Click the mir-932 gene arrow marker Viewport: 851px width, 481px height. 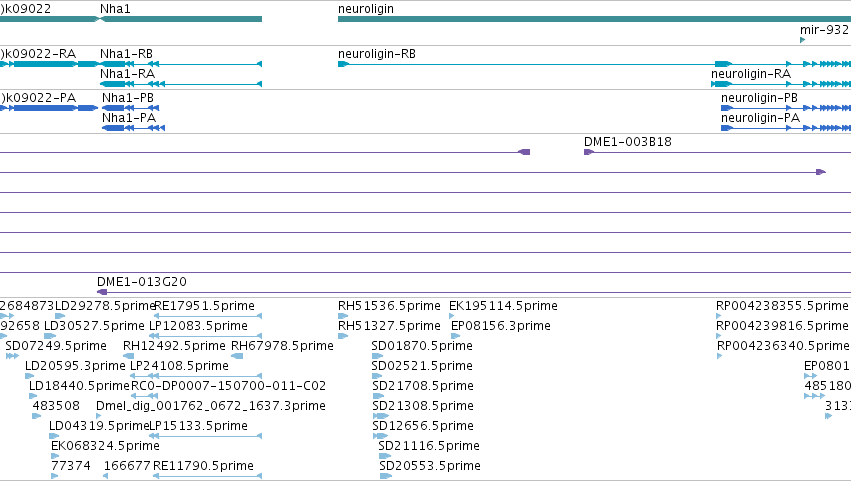pos(803,40)
